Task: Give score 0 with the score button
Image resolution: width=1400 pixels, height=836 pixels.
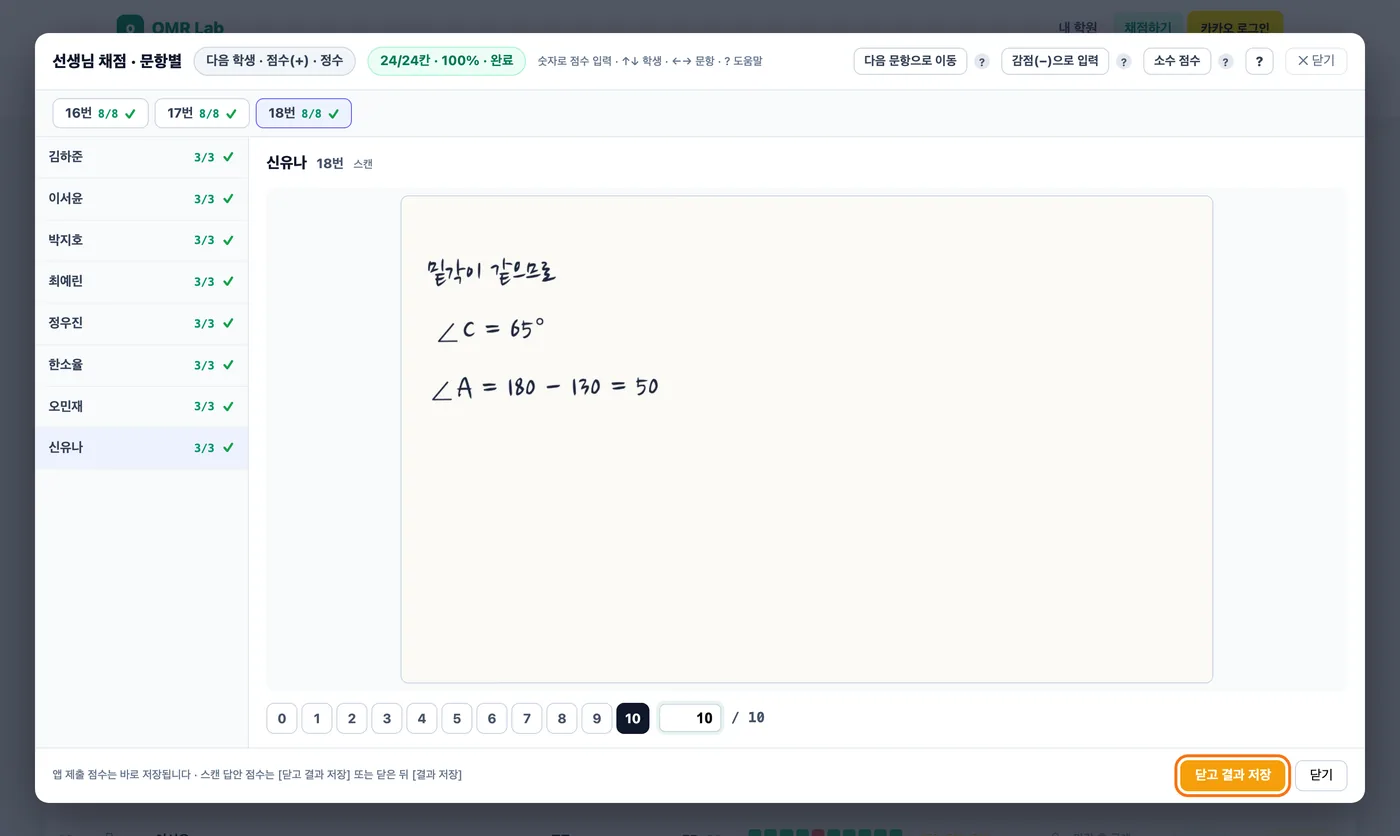Action: point(282,718)
